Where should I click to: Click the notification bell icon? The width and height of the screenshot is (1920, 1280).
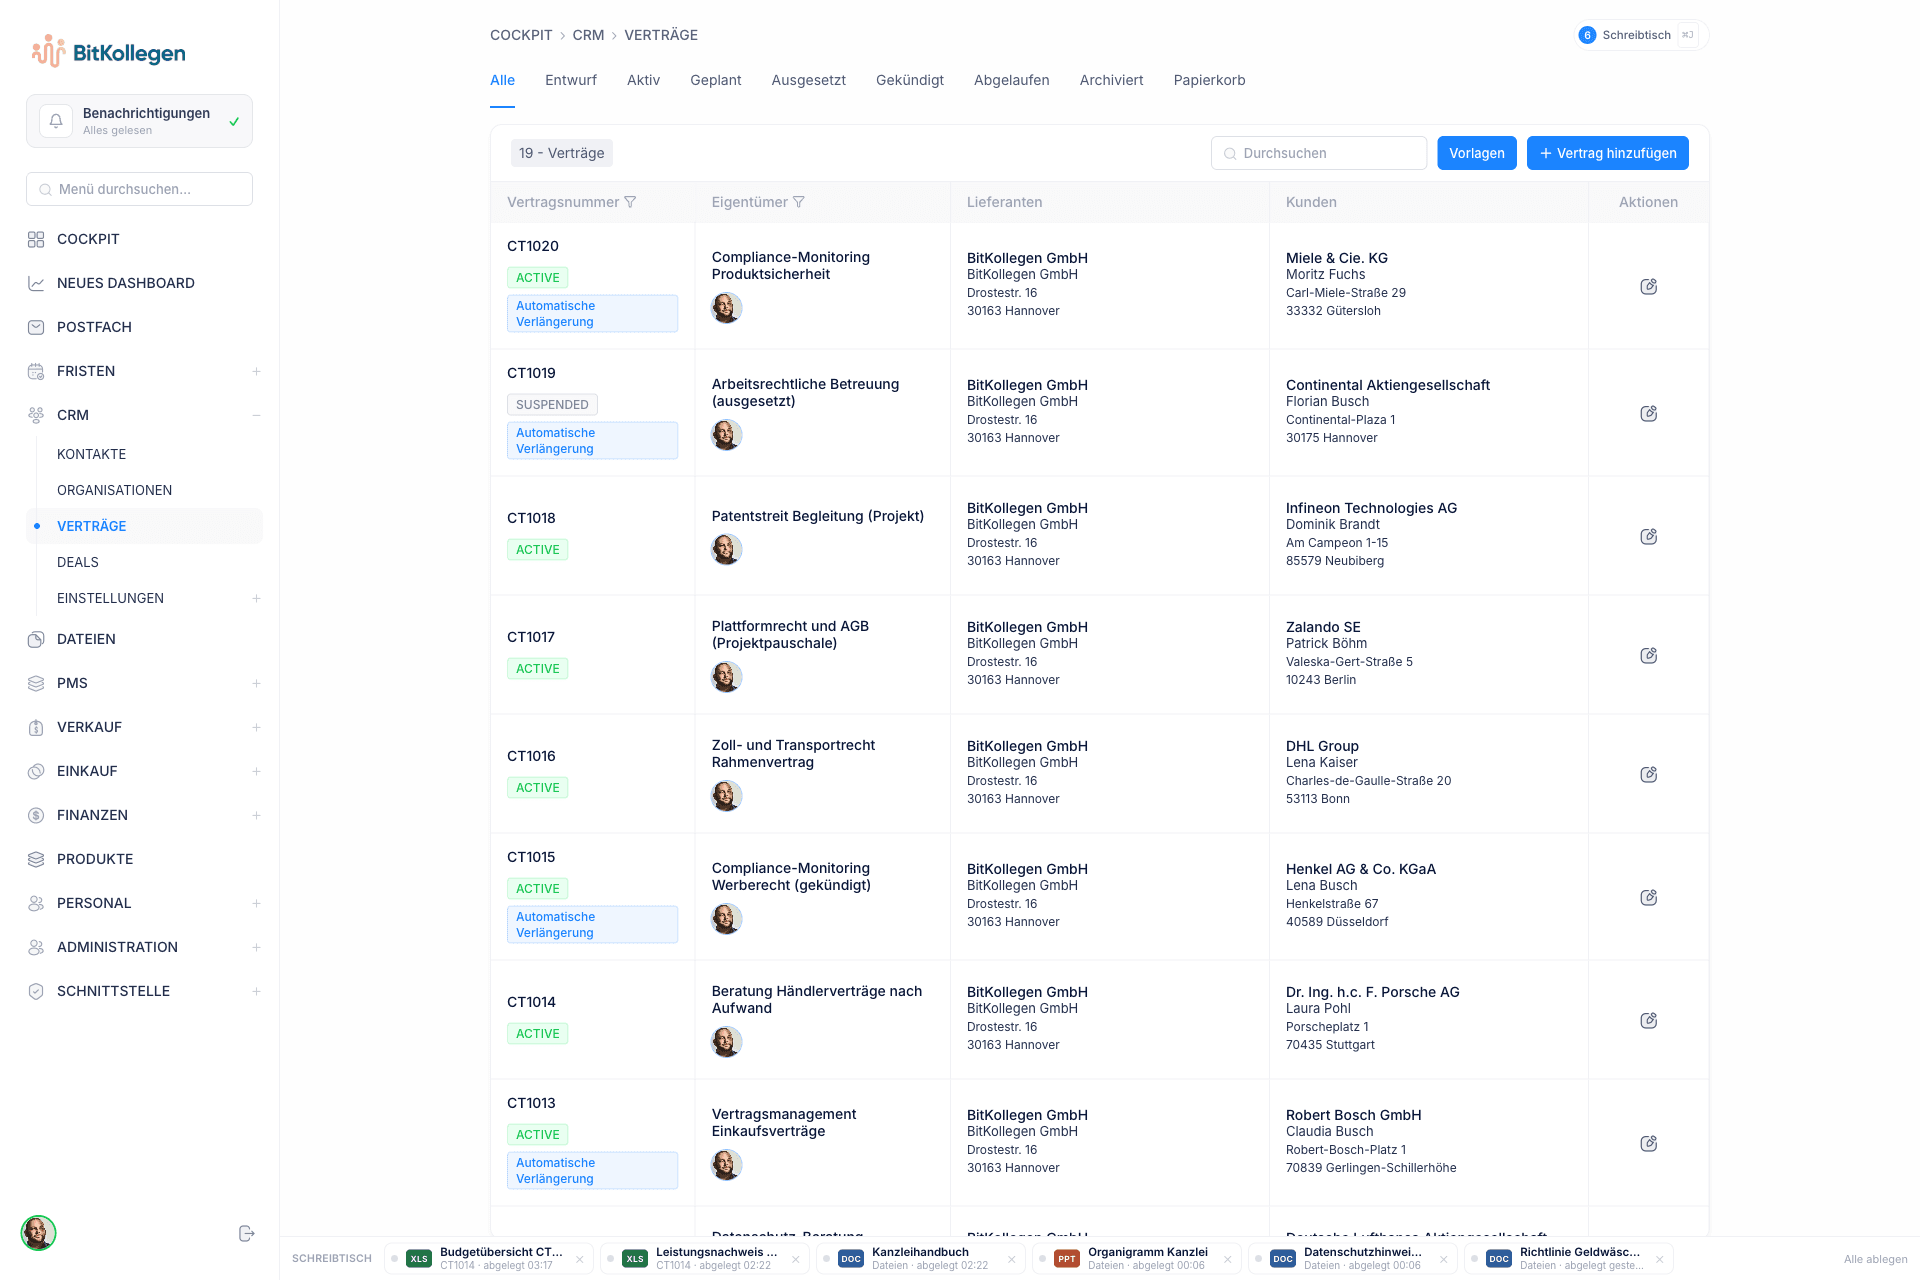point(56,121)
